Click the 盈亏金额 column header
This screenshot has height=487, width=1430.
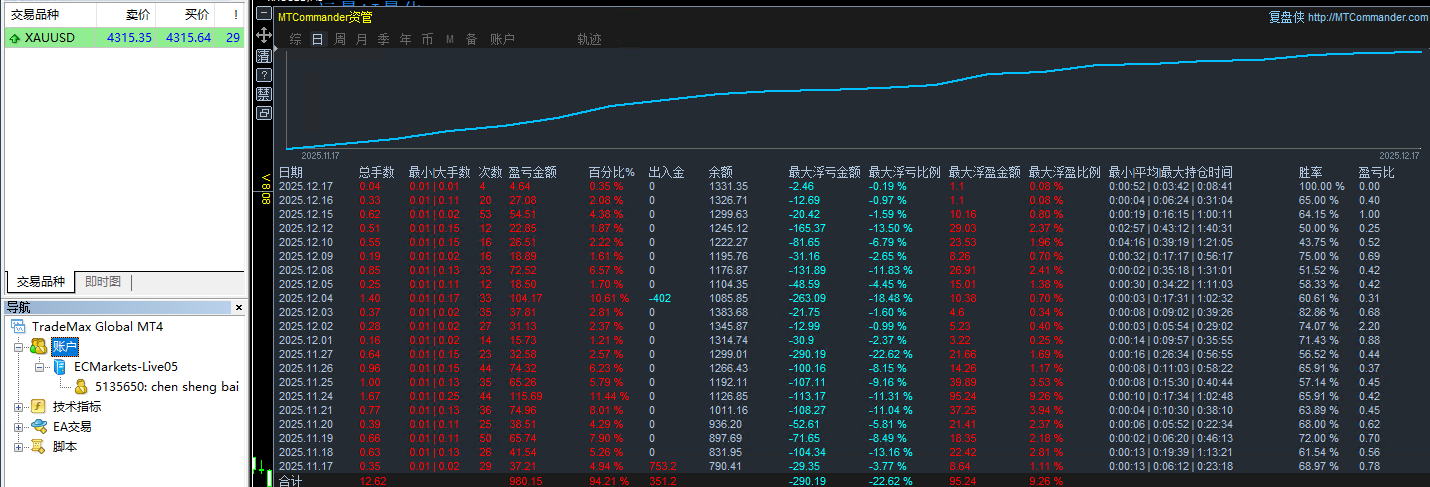[x=533, y=172]
